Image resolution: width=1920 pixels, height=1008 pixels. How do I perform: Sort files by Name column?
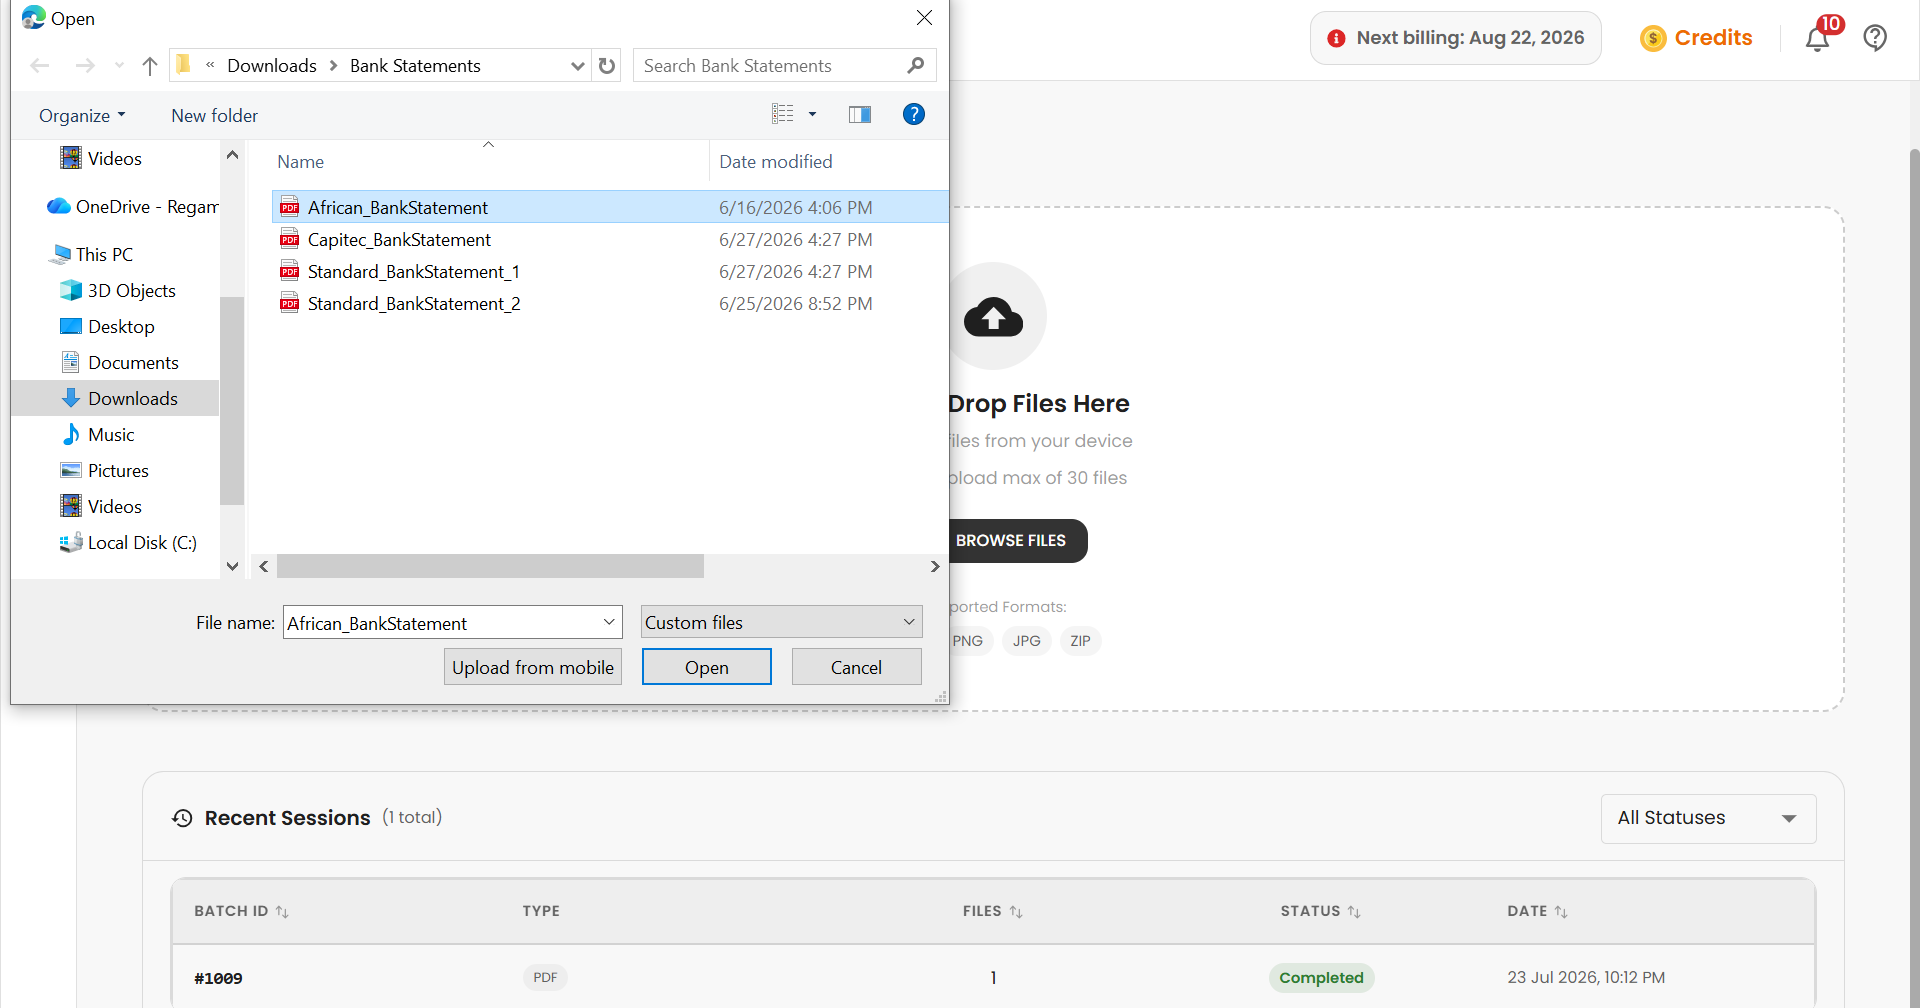pos(300,162)
